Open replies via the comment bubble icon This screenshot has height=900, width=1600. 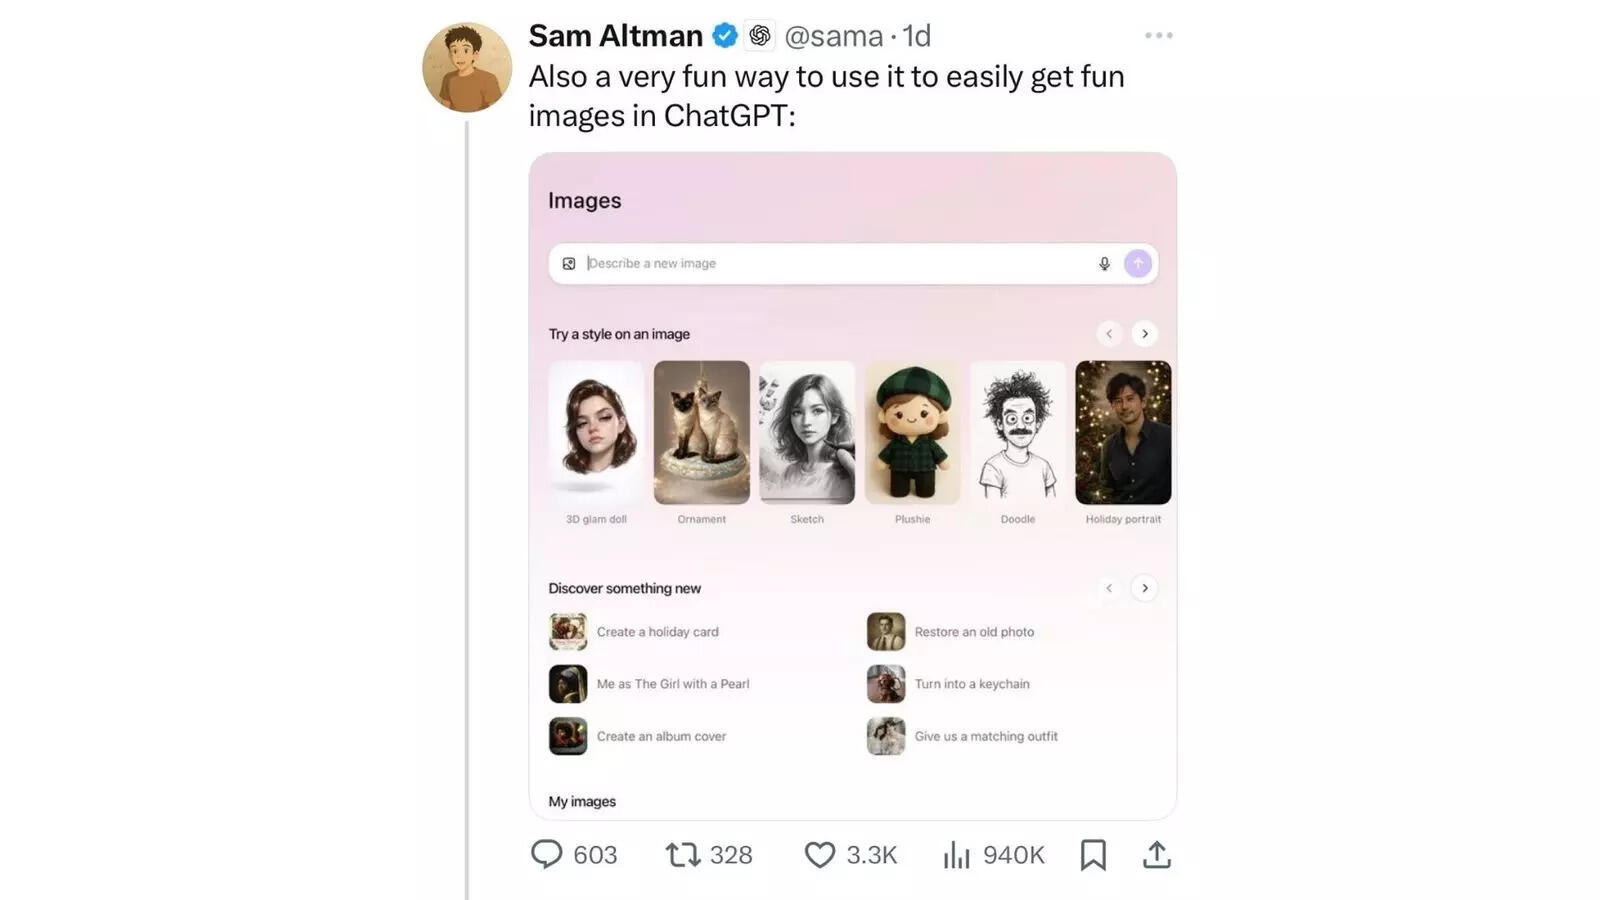click(548, 855)
